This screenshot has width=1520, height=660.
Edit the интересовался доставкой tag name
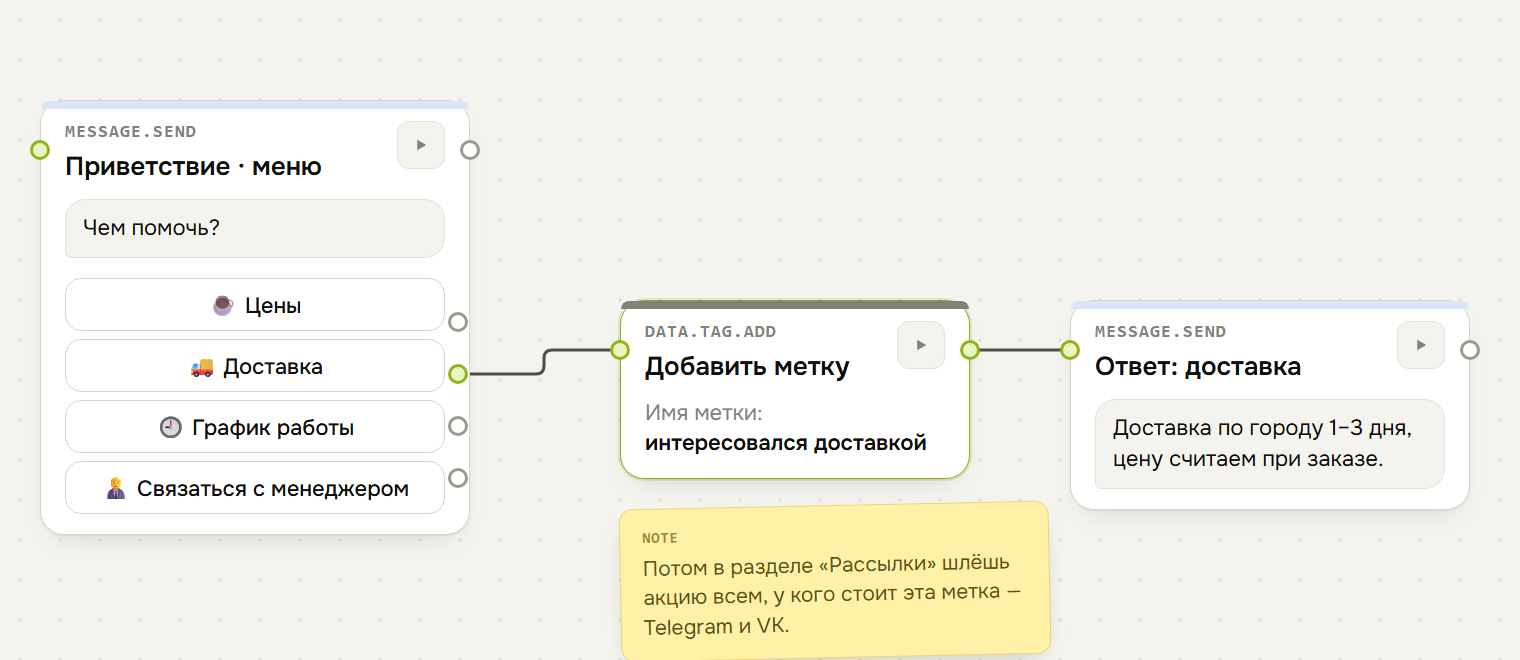click(786, 442)
